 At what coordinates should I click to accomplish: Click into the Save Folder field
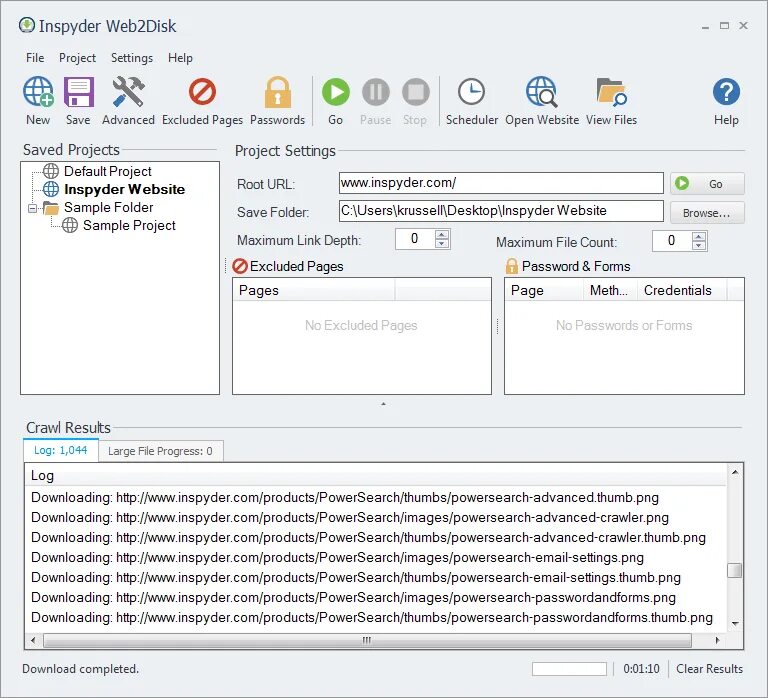[501, 211]
